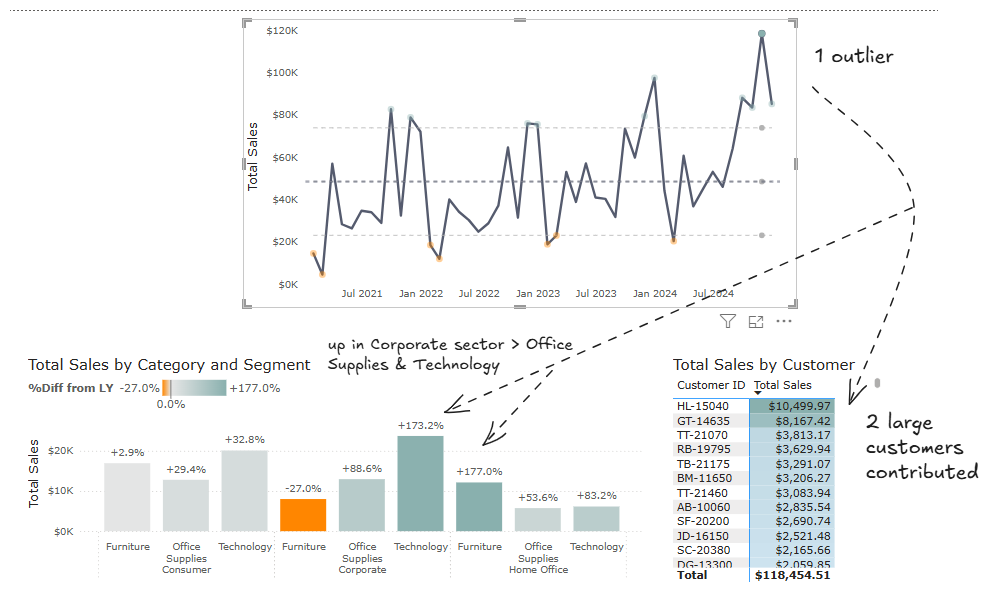
Task: Click the sort arrow under Total Sales header
Action: pos(757,393)
